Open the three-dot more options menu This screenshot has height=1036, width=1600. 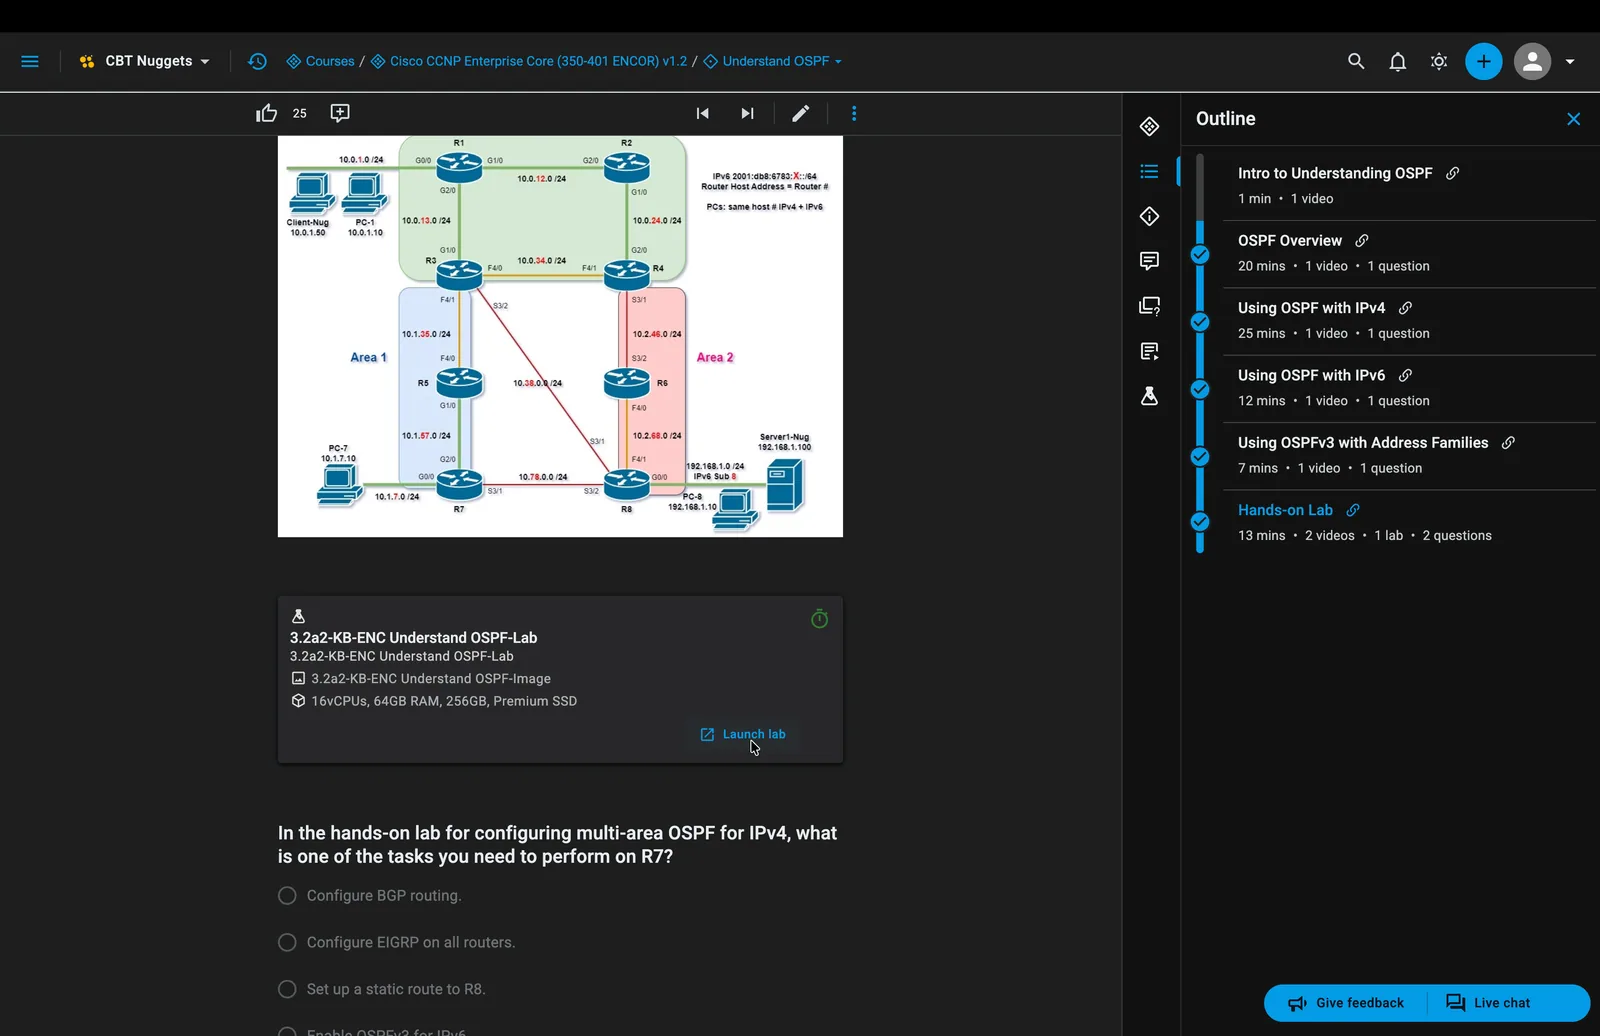tap(854, 113)
